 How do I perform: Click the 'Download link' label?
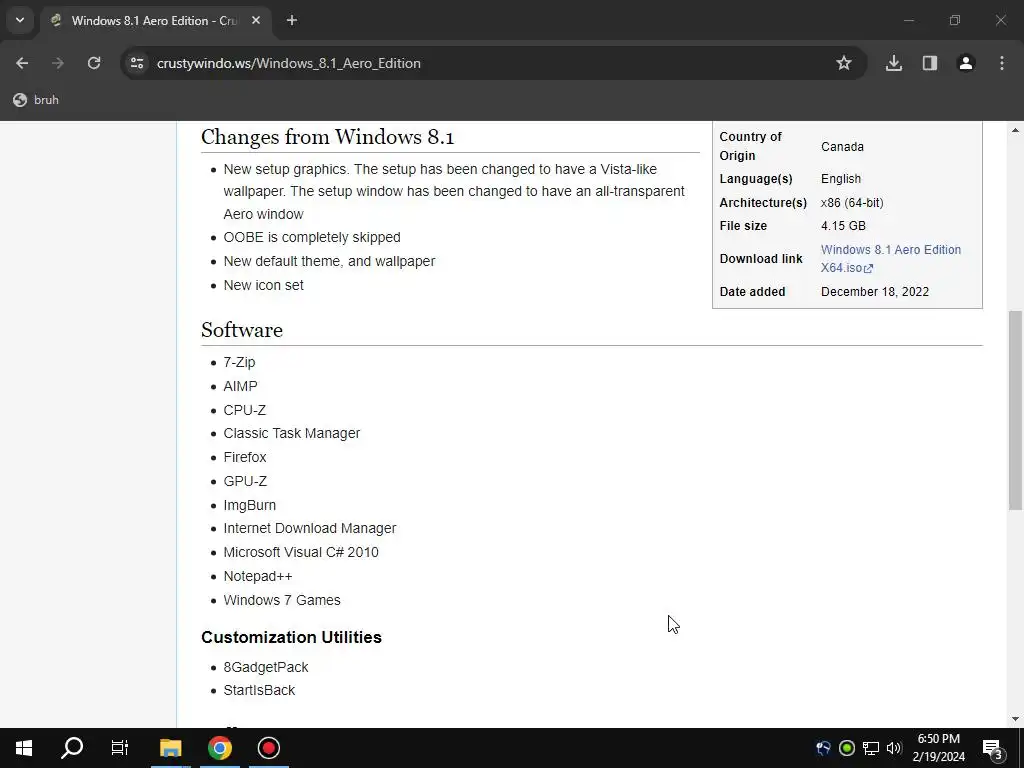coord(761,259)
